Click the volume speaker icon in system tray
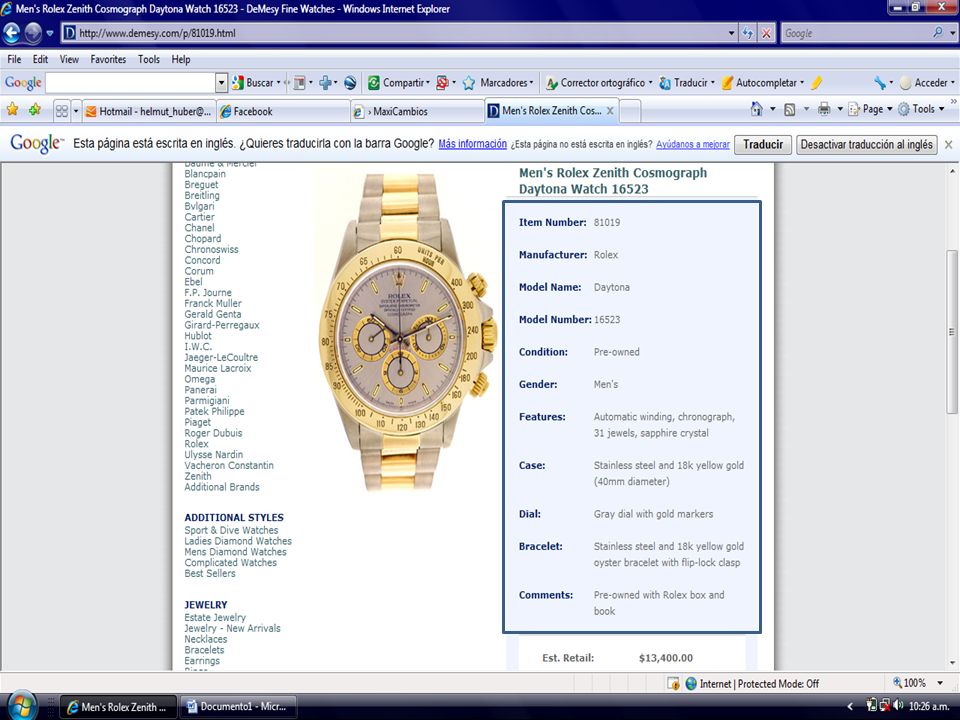 coord(898,706)
